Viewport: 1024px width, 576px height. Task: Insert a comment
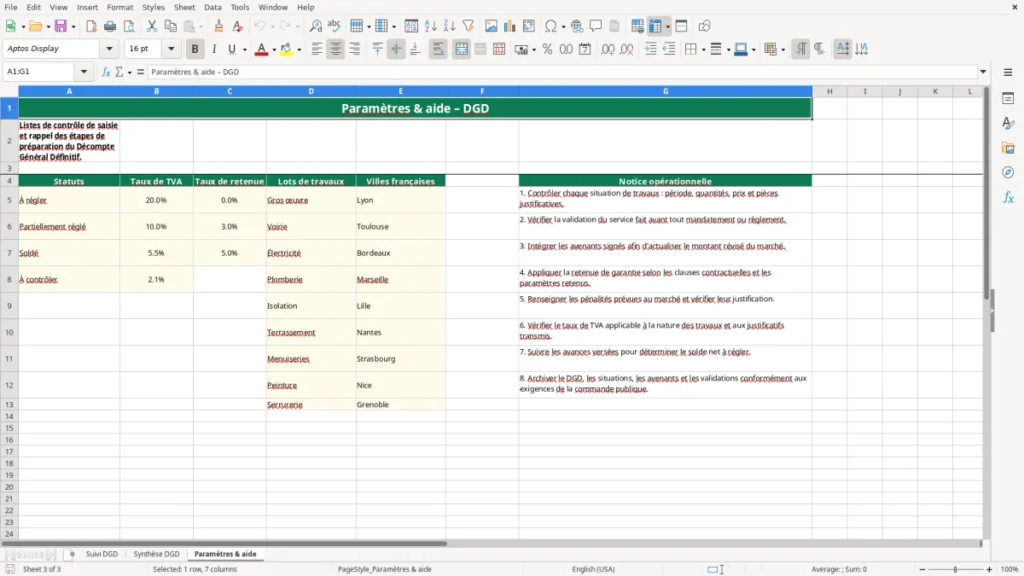click(x=596, y=26)
